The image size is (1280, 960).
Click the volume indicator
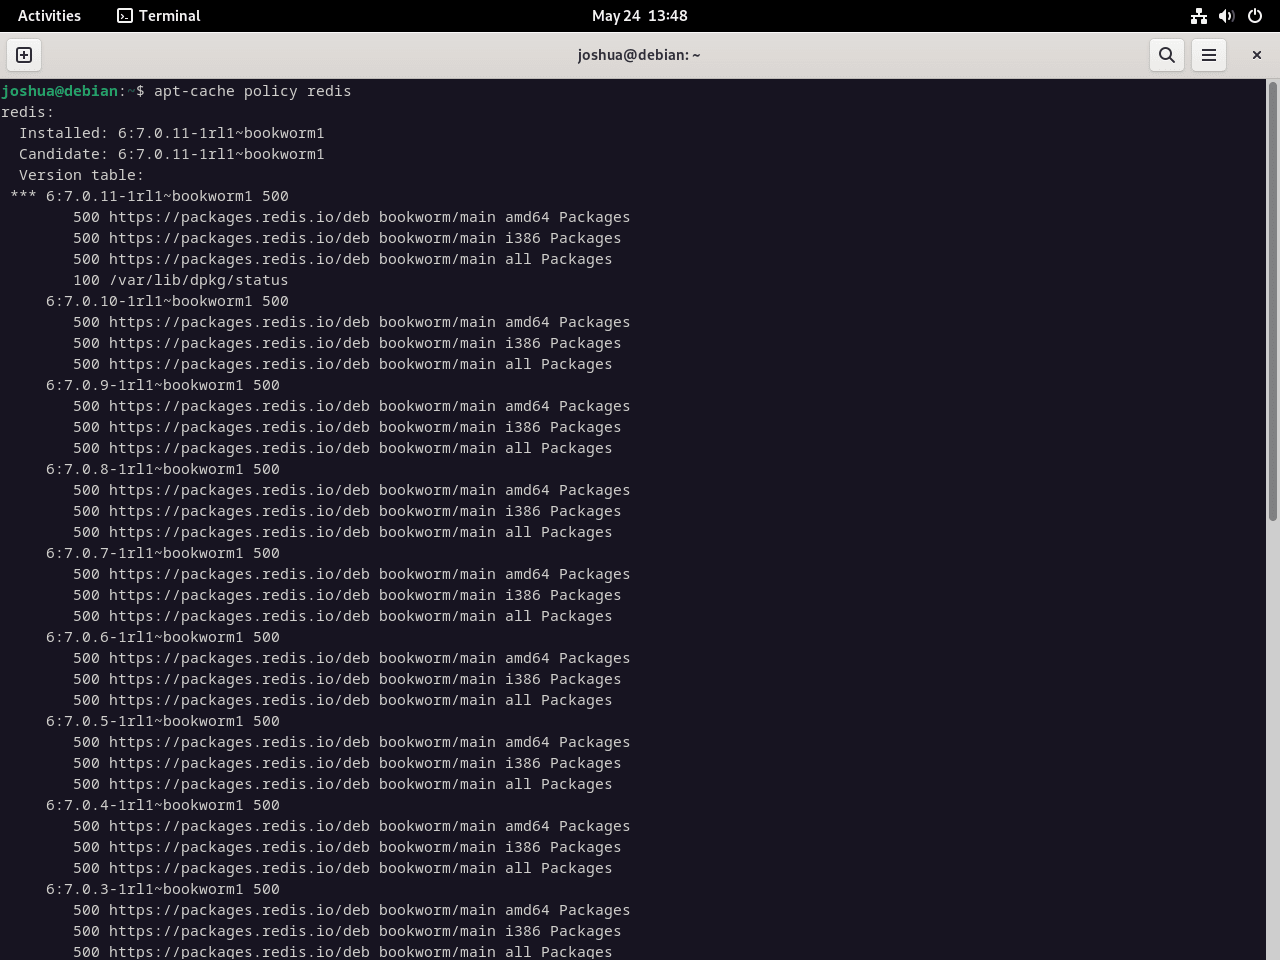tap(1226, 15)
